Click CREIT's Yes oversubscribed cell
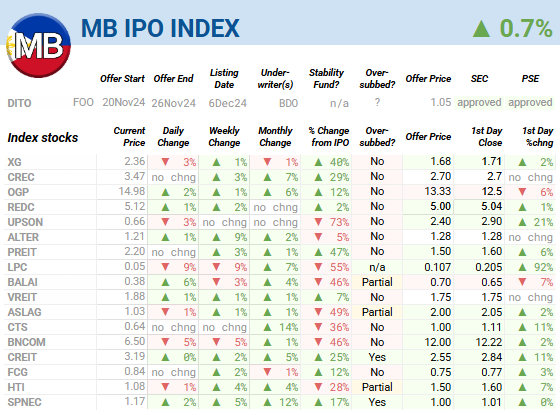The width and height of the screenshot is (560, 415). tap(377, 357)
